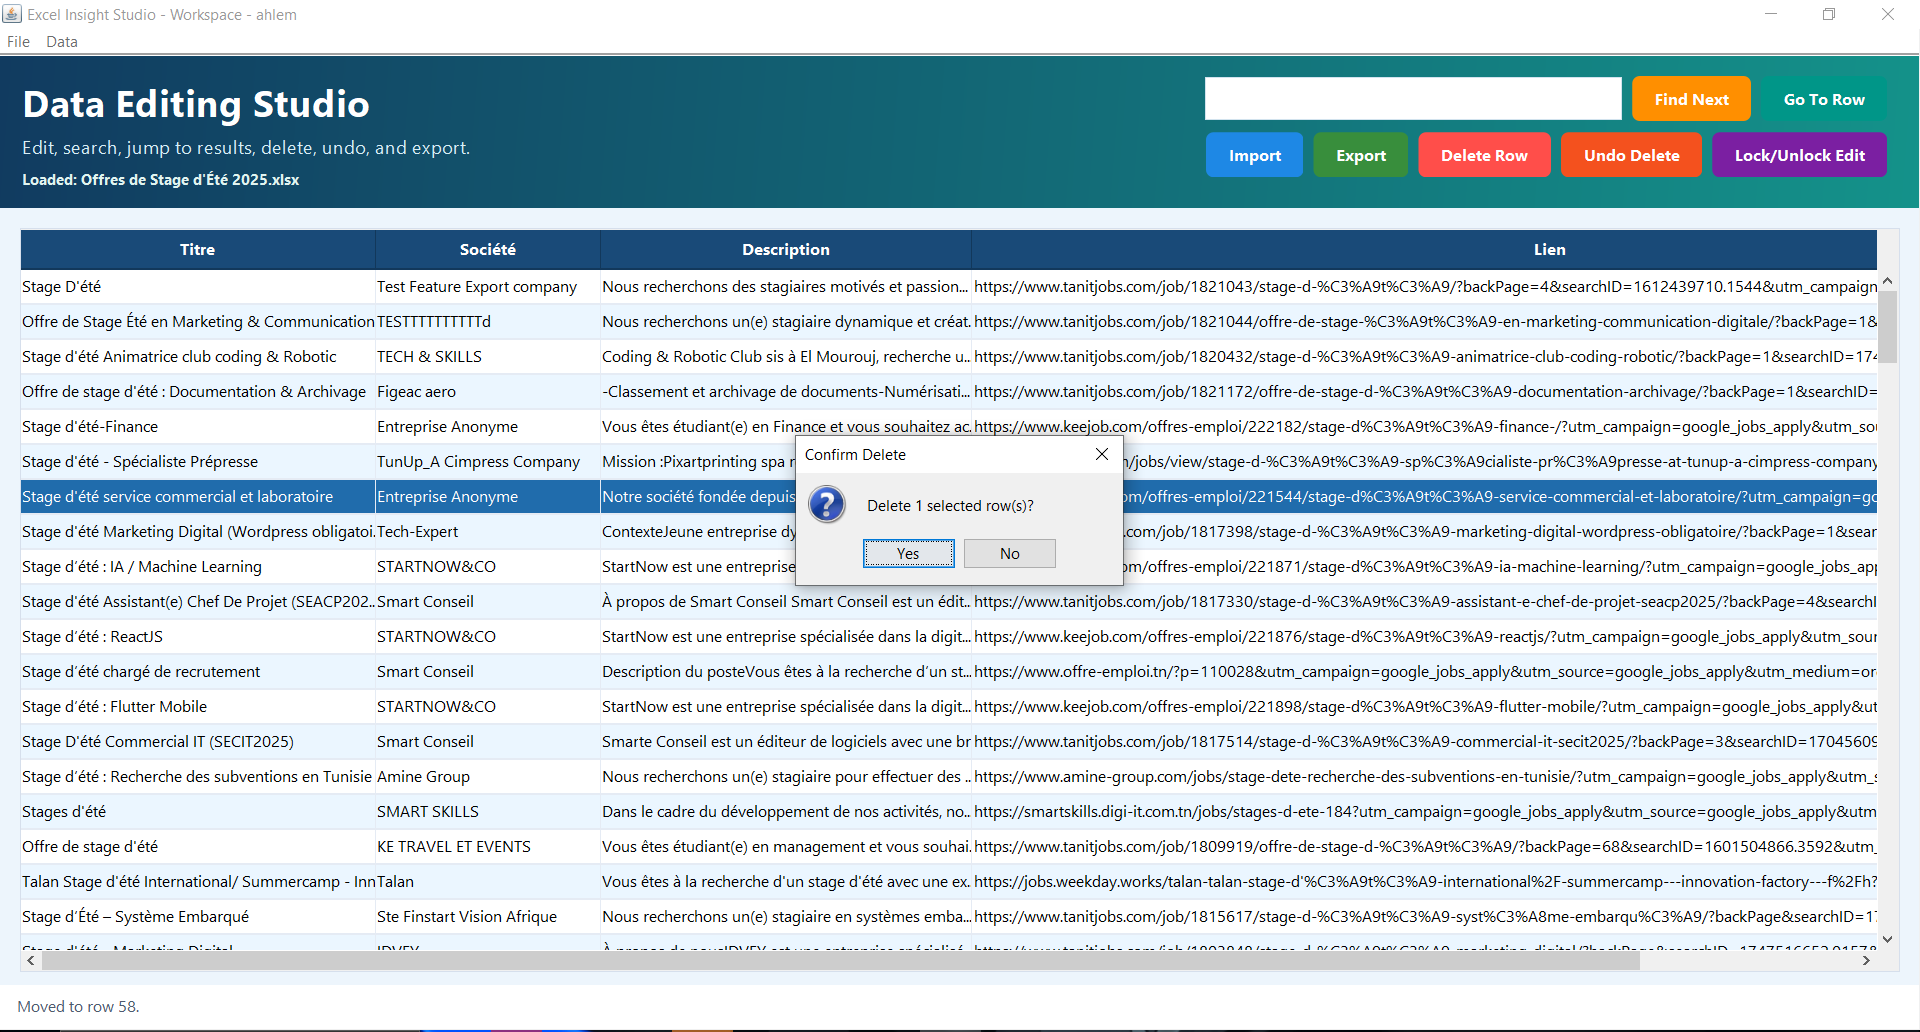Image resolution: width=1920 pixels, height=1032 pixels.
Task: Toggle the Lock/Unlock Edit button
Action: [1799, 155]
